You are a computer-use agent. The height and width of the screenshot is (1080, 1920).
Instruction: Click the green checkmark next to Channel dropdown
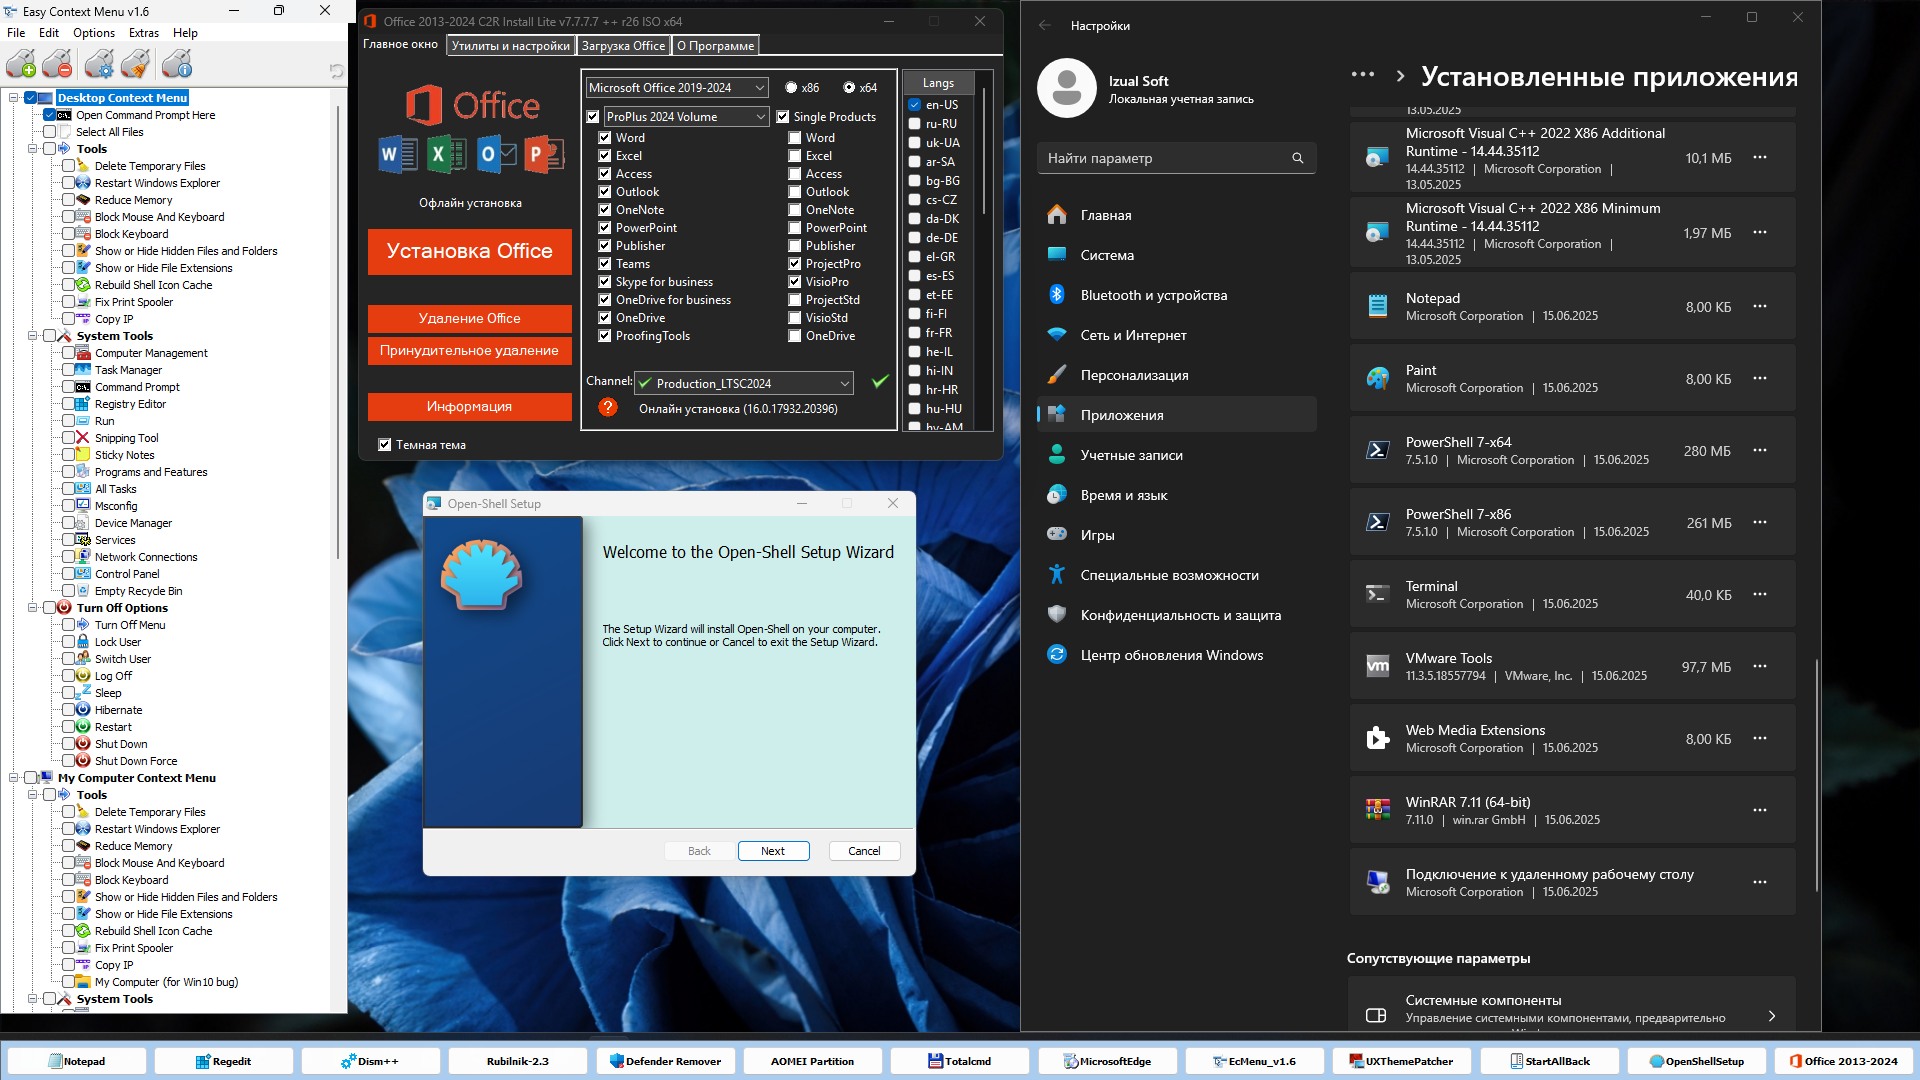[x=880, y=381]
